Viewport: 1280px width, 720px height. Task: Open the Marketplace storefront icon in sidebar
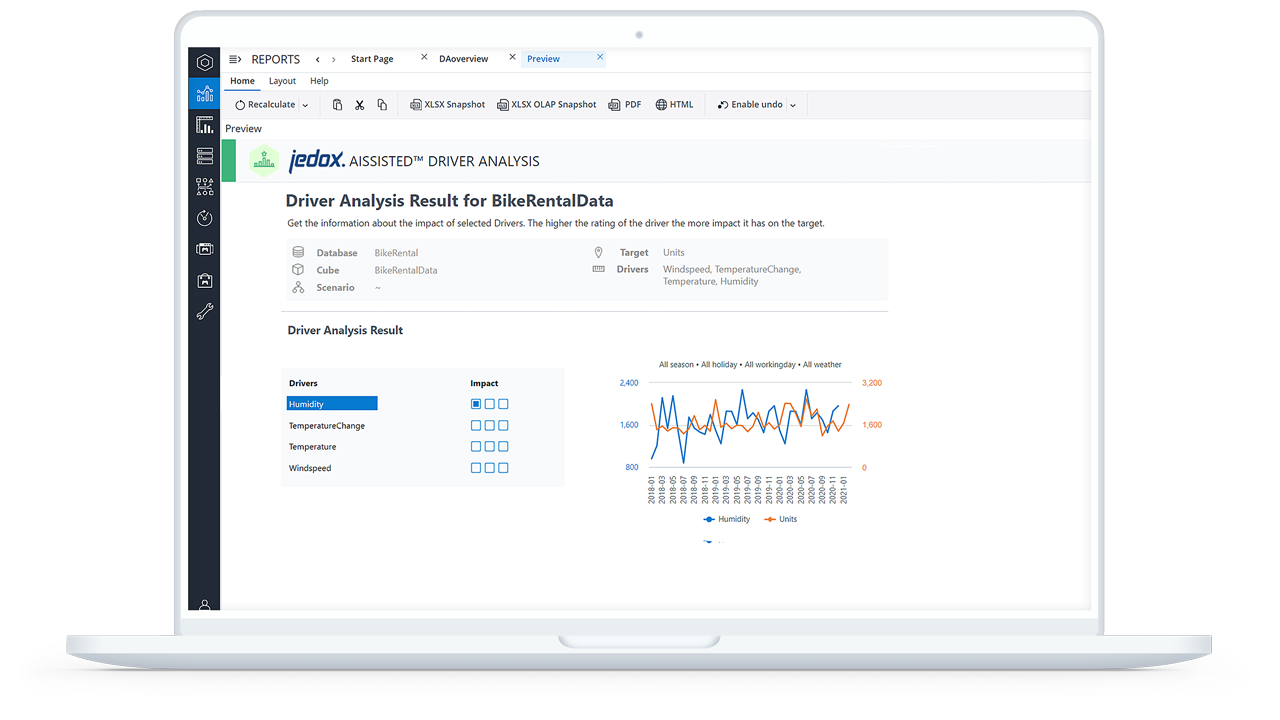[x=205, y=249]
